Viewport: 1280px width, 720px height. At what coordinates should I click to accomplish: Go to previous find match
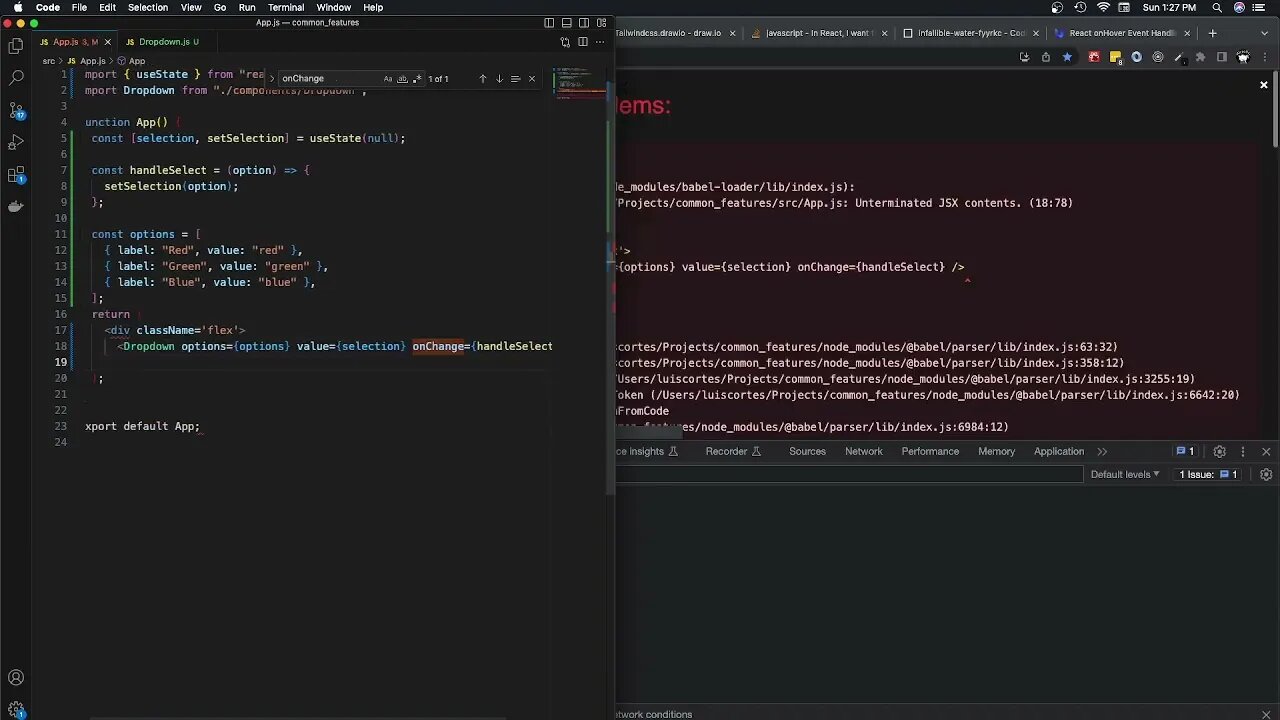pos(482,79)
